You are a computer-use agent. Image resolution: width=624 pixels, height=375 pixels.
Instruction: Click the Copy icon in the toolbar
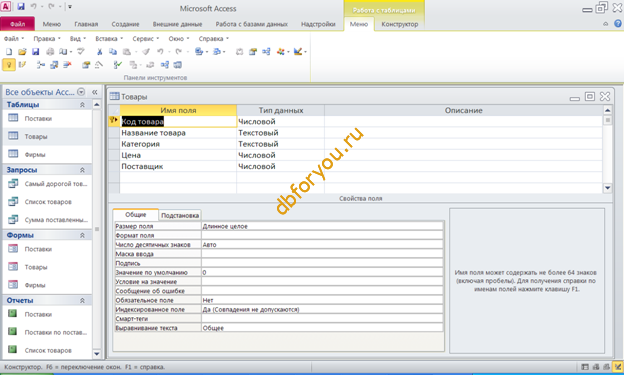click(x=113, y=52)
